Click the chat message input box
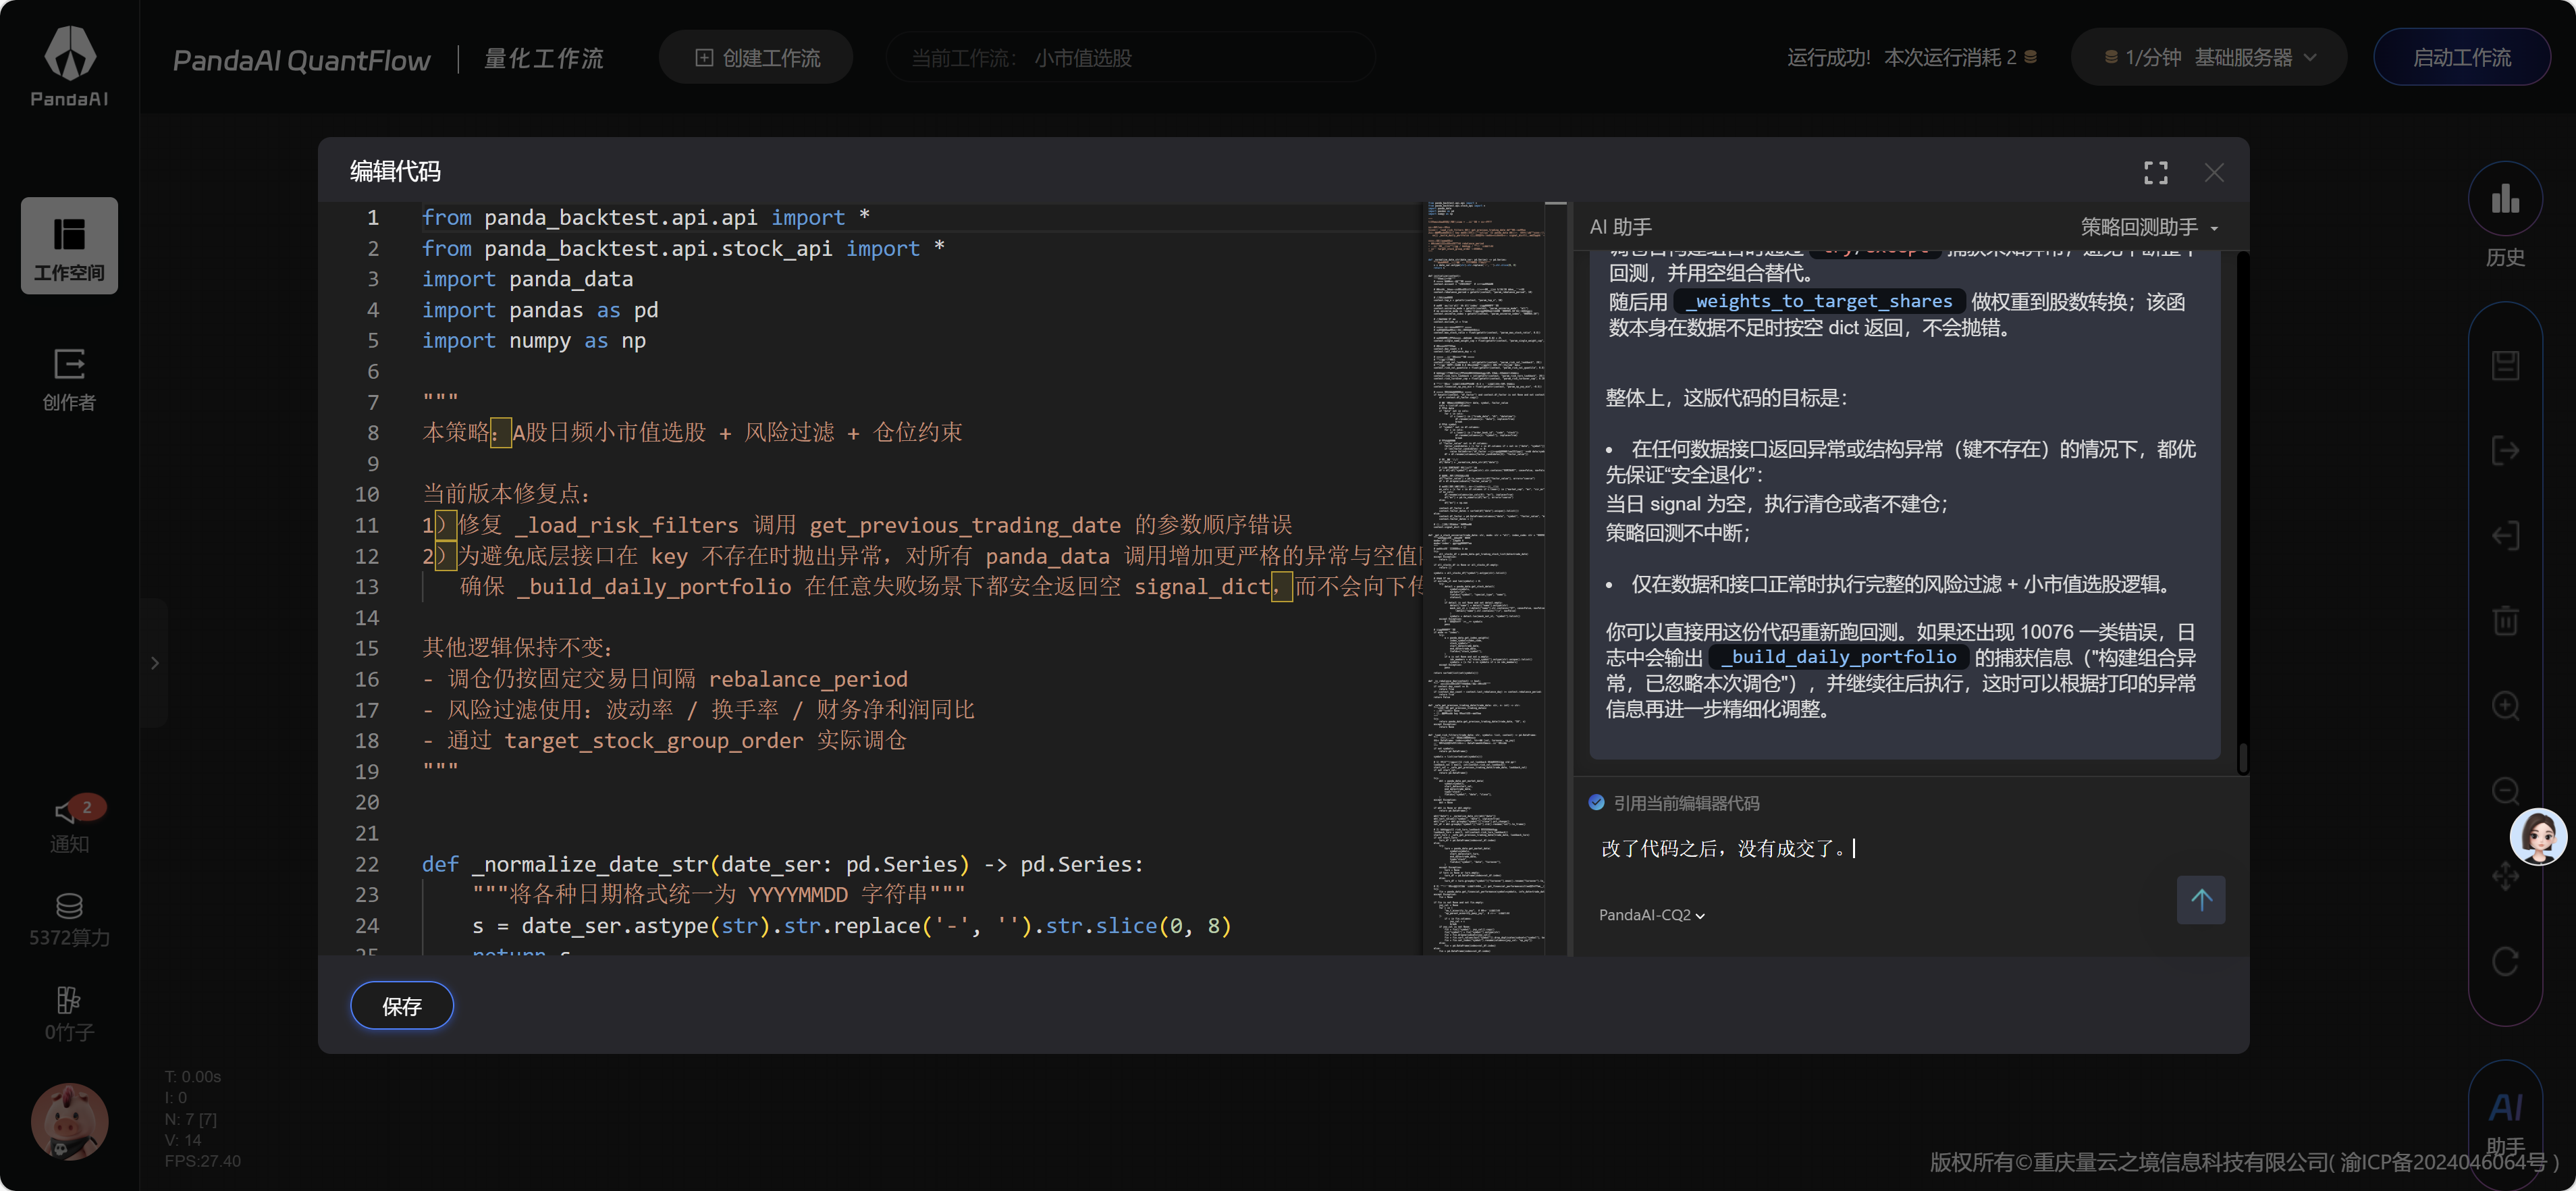The image size is (2576, 1191). tap(1880, 849)
